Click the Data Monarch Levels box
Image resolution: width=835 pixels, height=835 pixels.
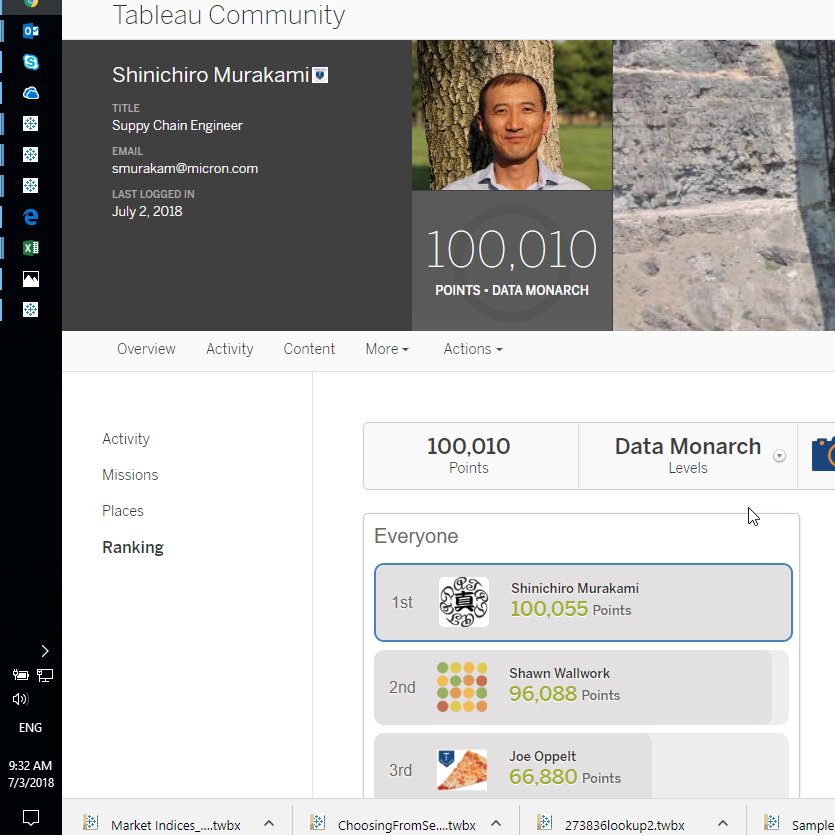(x=687, y=456)
